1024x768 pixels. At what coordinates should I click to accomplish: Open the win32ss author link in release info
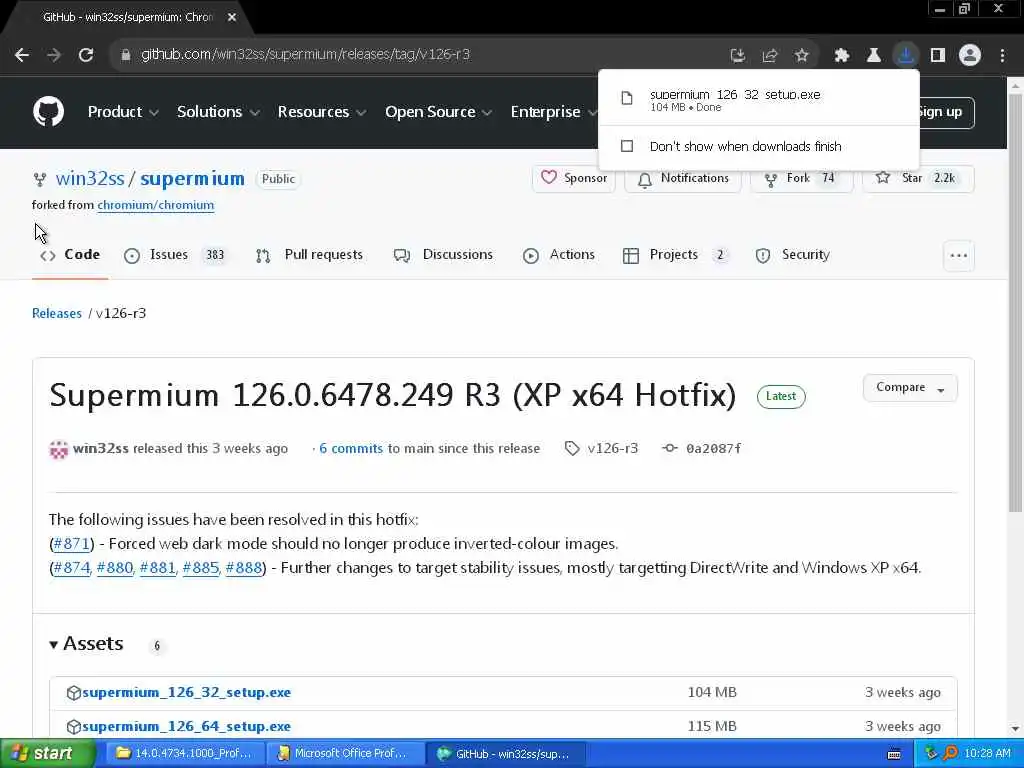click(x=101, y=449)
